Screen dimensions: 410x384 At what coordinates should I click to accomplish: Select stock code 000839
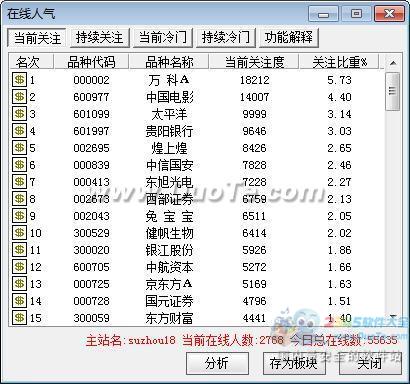pos(91,165)
